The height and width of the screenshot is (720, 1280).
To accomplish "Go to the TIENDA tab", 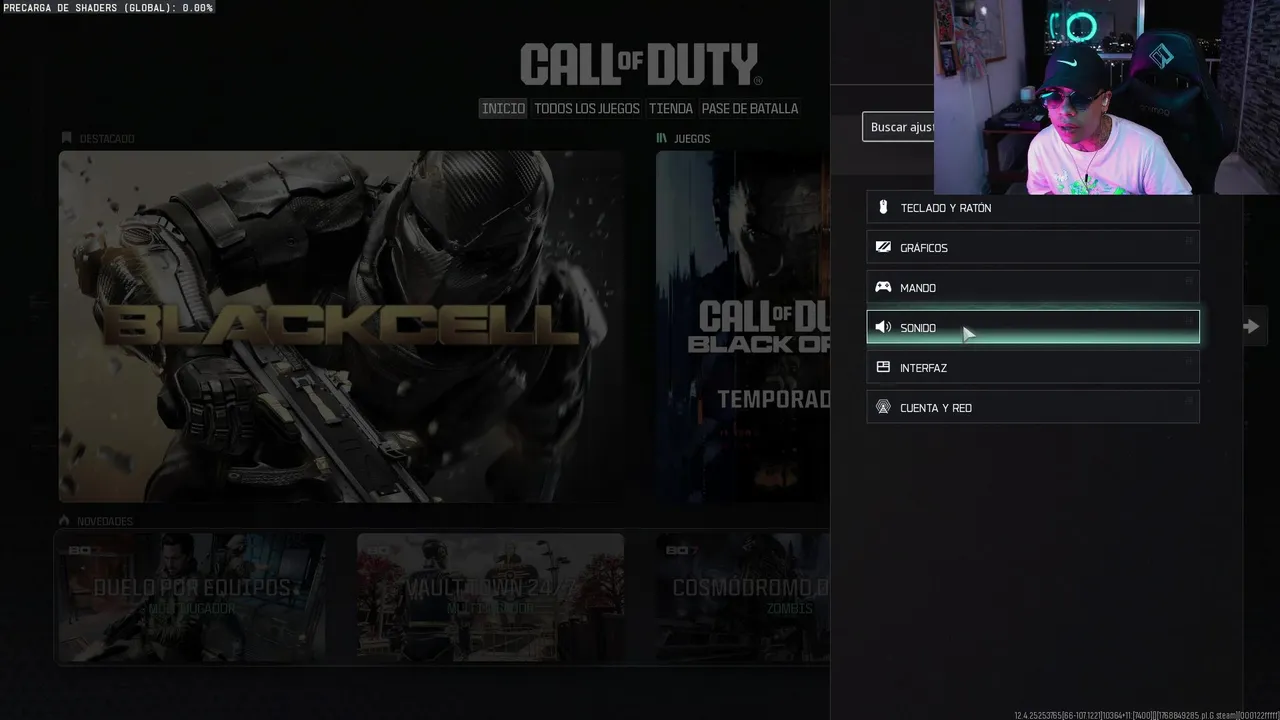I will pos(671,108).
